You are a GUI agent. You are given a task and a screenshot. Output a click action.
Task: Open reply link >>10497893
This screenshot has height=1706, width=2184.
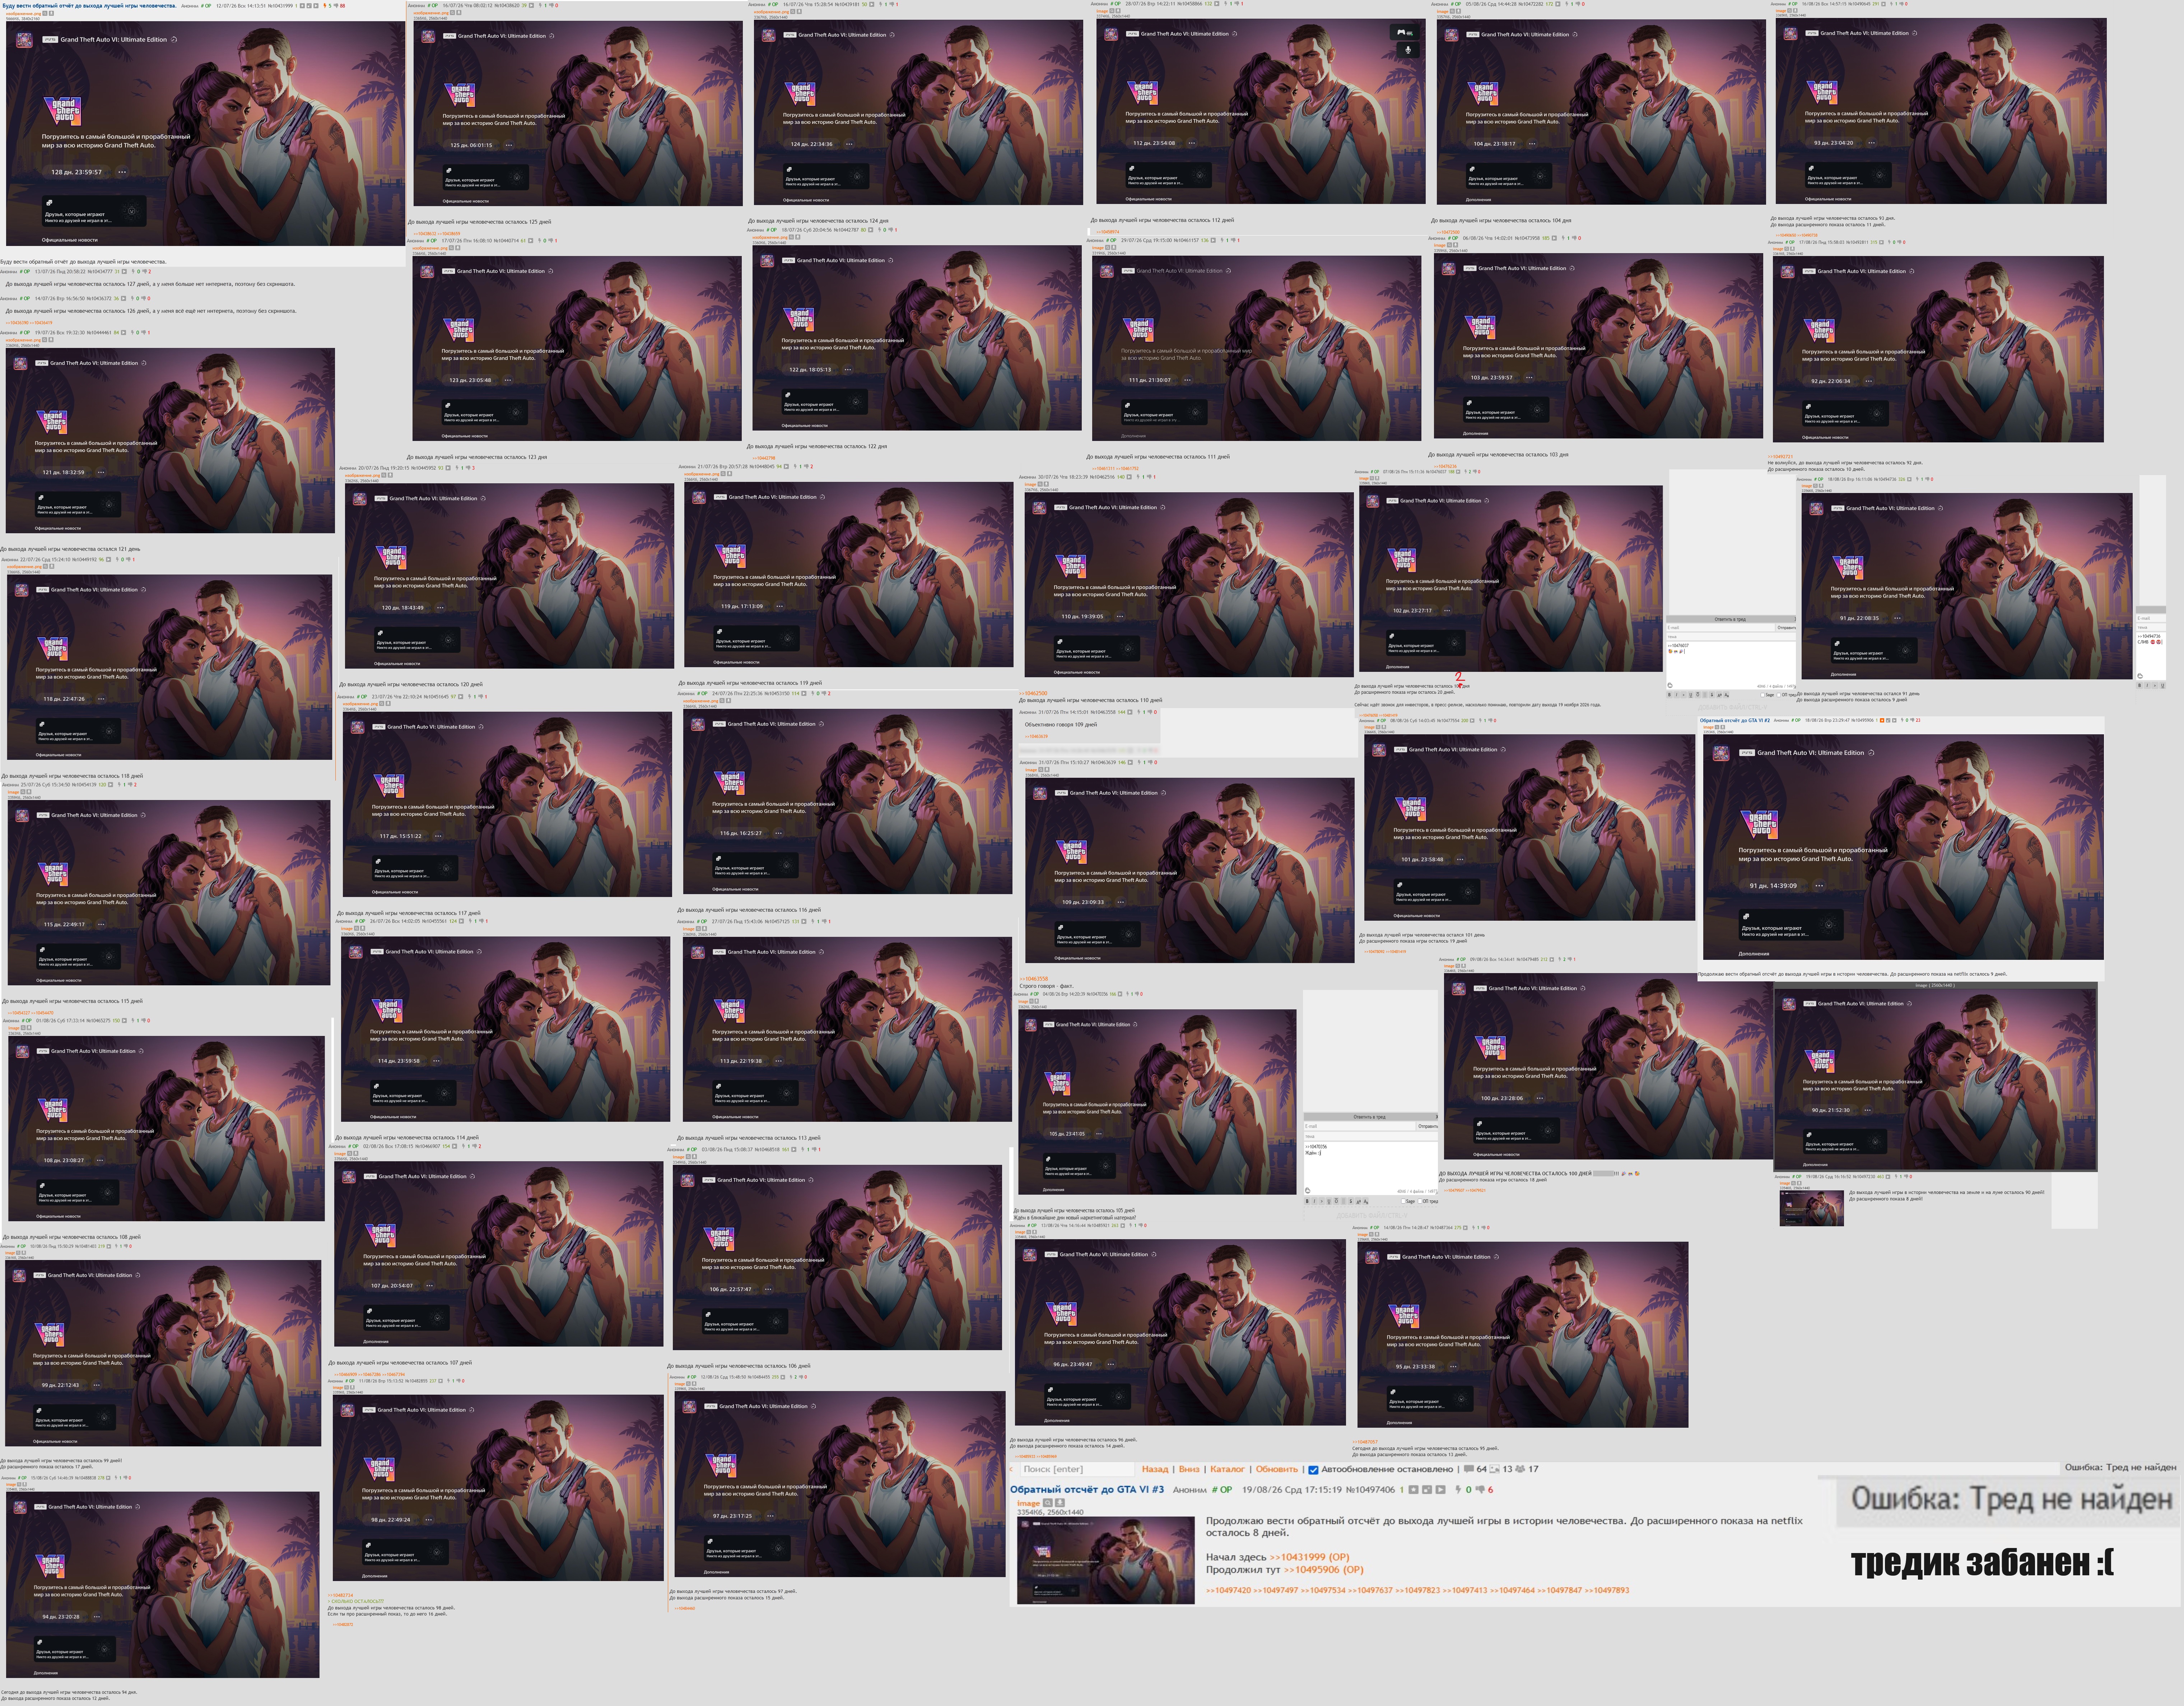pyautogui.click(x=1607, y=1590)
